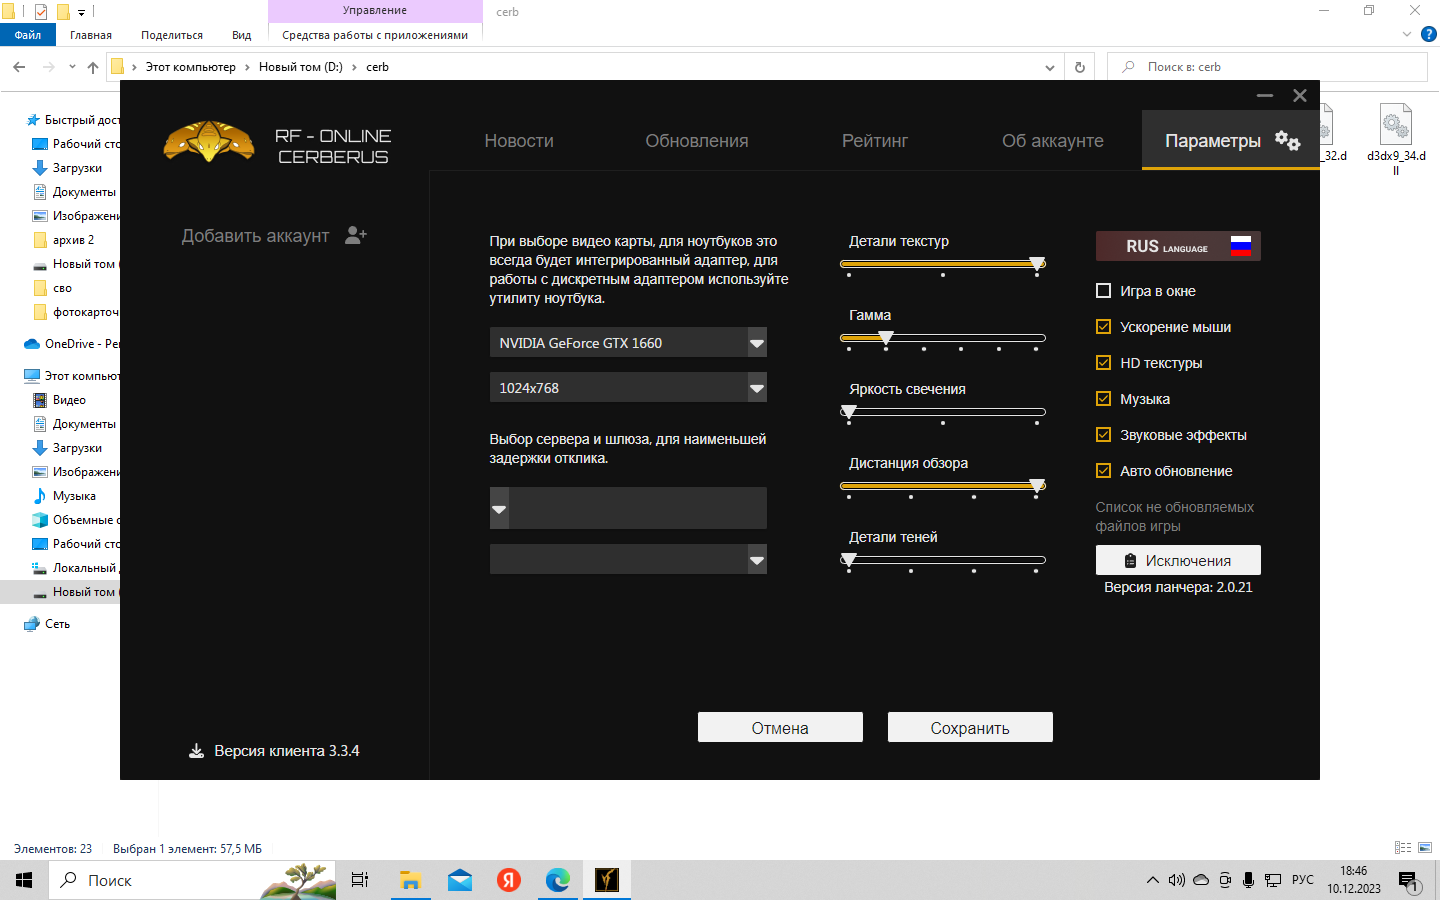
Task: Click the Windows taskbar search box
Action: coord(192,880)
